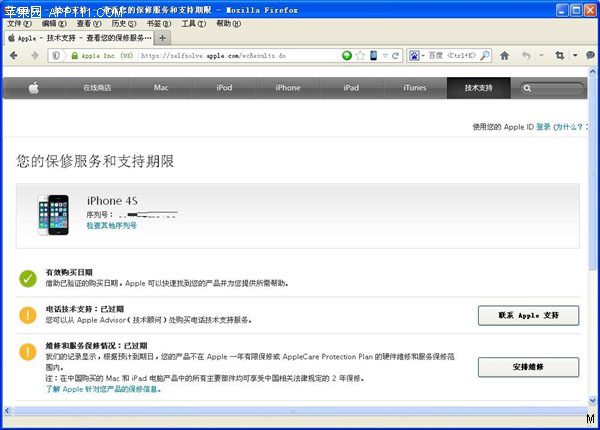The image size is (600, 430).
Task: Reload the page with the refresh icon
Action: tap(395, 55)
